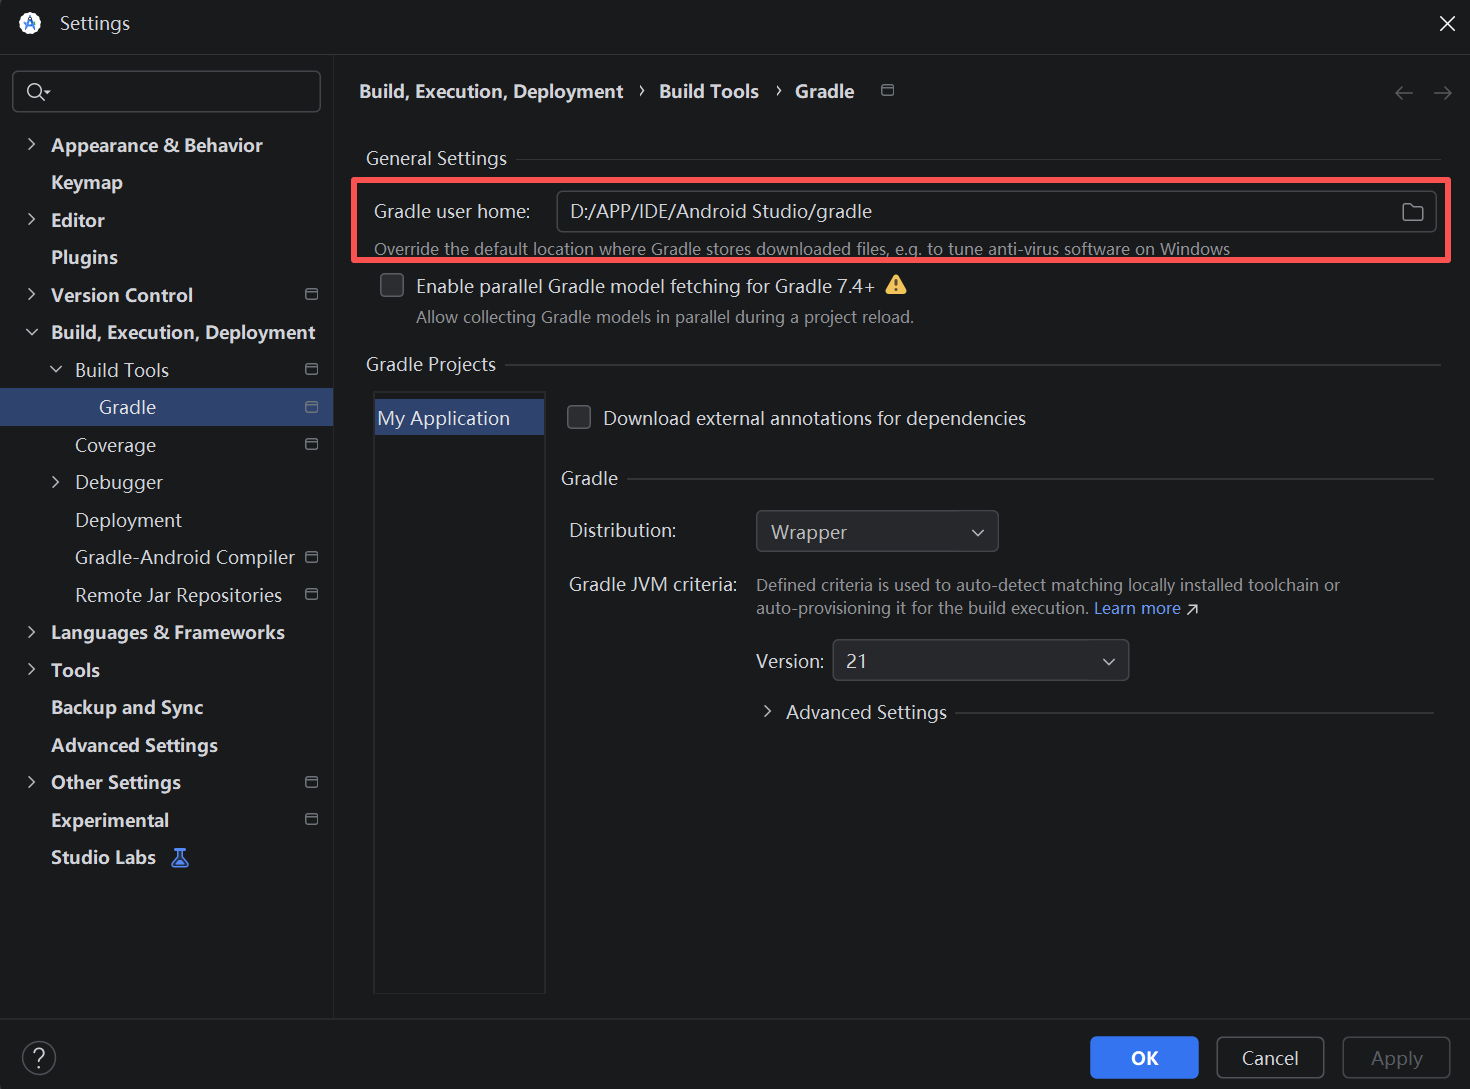Click project icon beside Coverage
The image size is (1470, 1089).
[312, 444]
